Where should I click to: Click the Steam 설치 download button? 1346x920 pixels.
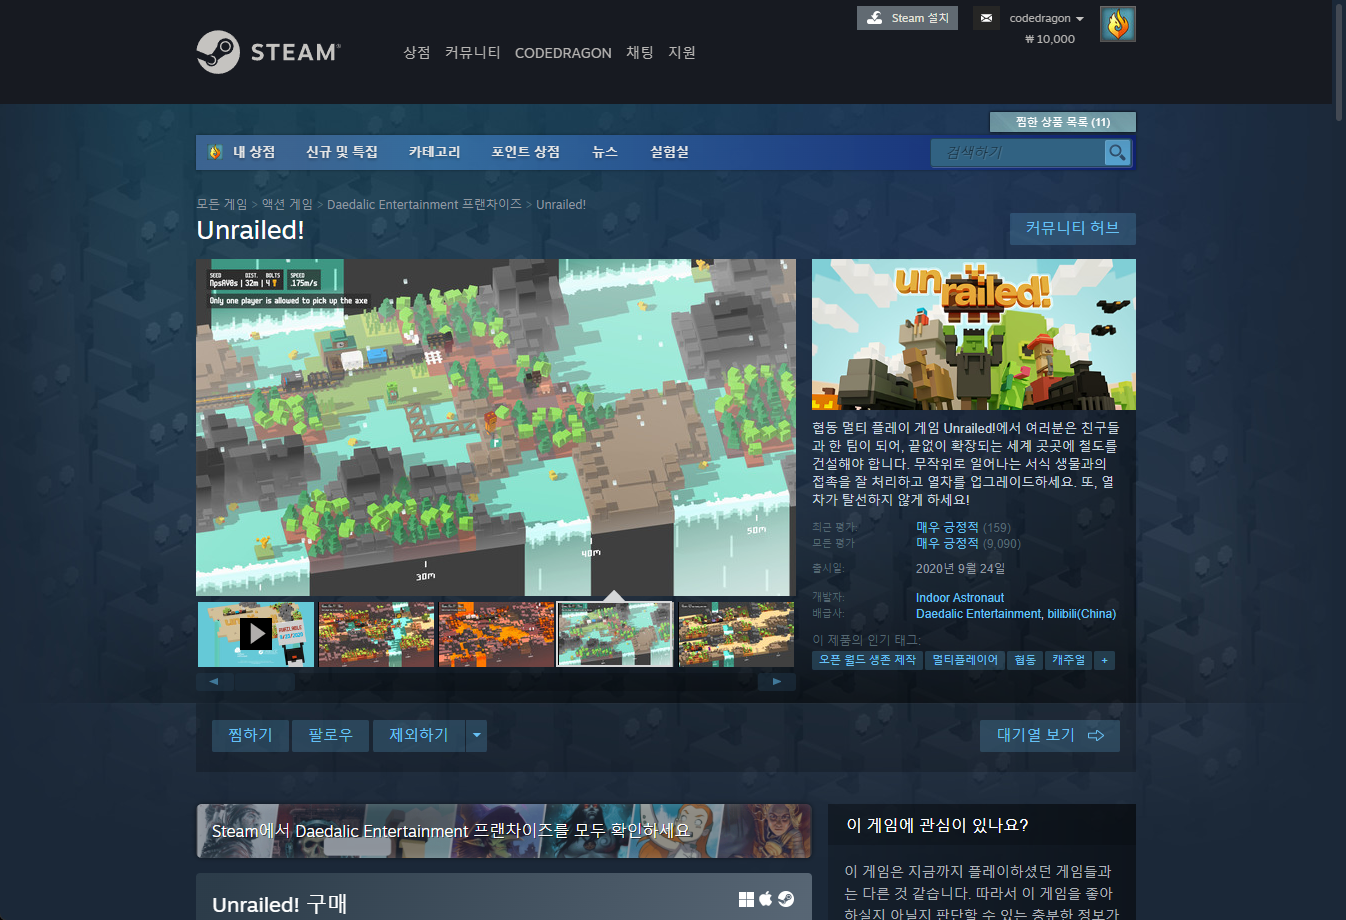907,18
